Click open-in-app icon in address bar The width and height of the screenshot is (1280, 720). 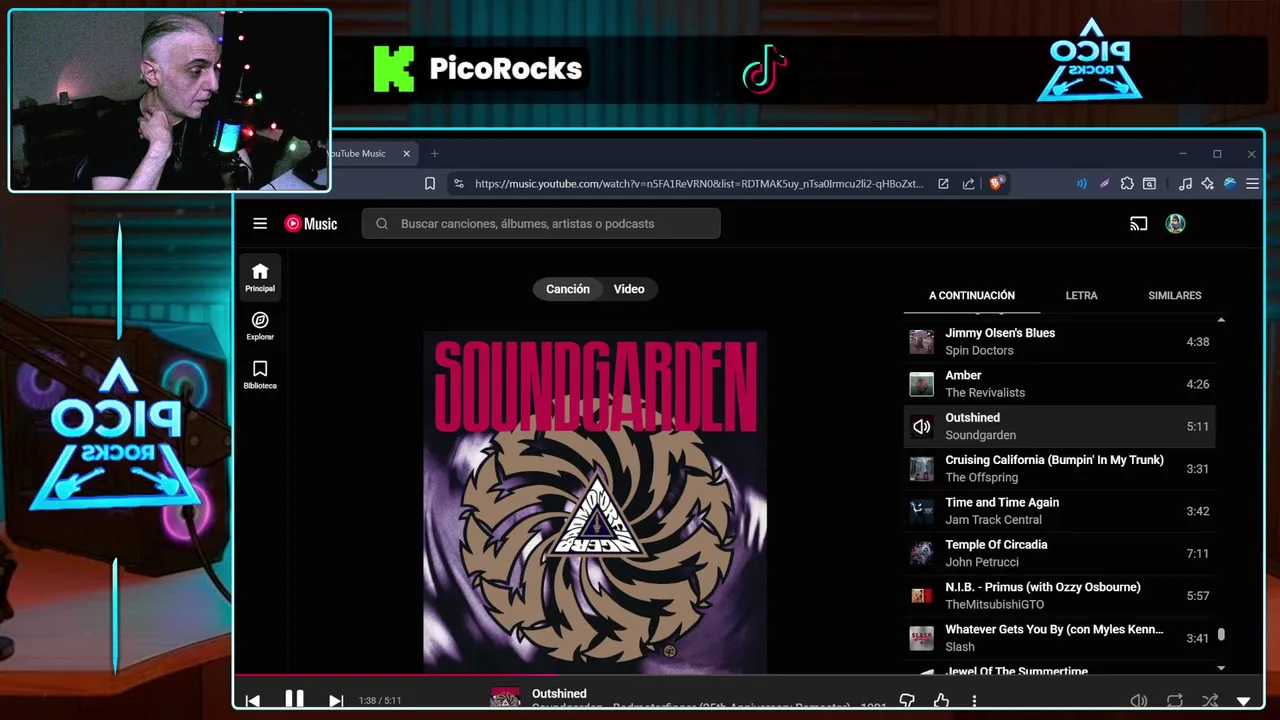click(x=943, y=184)
